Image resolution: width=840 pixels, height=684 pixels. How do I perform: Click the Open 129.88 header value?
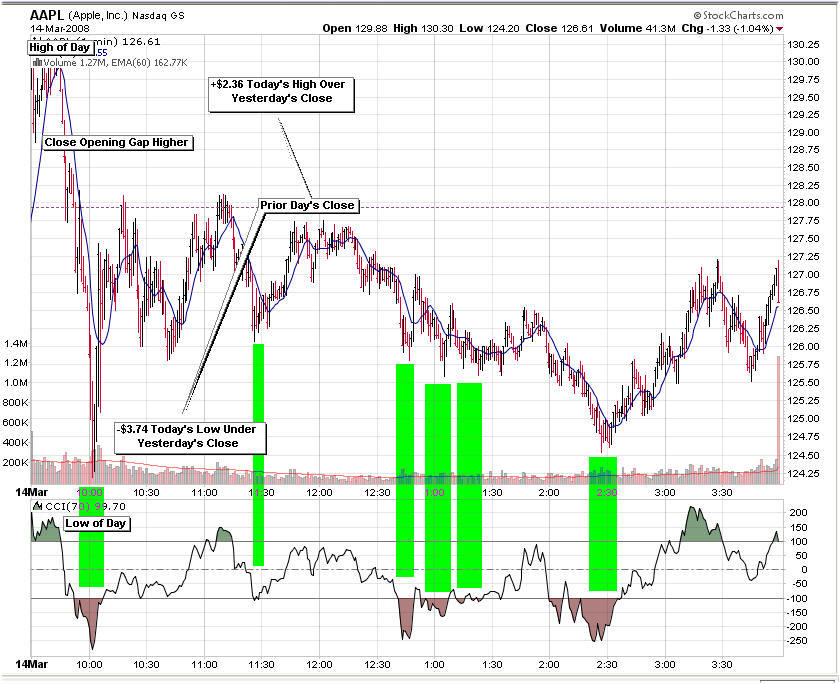coord(355,28)
